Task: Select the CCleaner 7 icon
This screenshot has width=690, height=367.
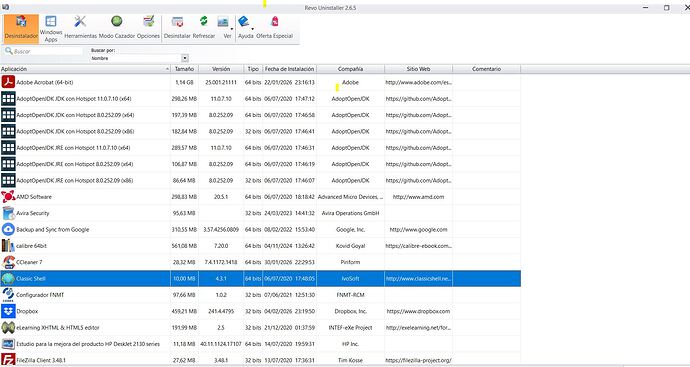Action: coord(8,262)
